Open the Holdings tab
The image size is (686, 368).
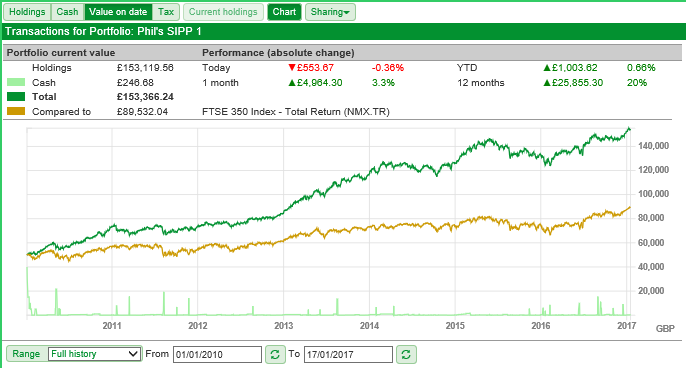(x=27, y=12)
